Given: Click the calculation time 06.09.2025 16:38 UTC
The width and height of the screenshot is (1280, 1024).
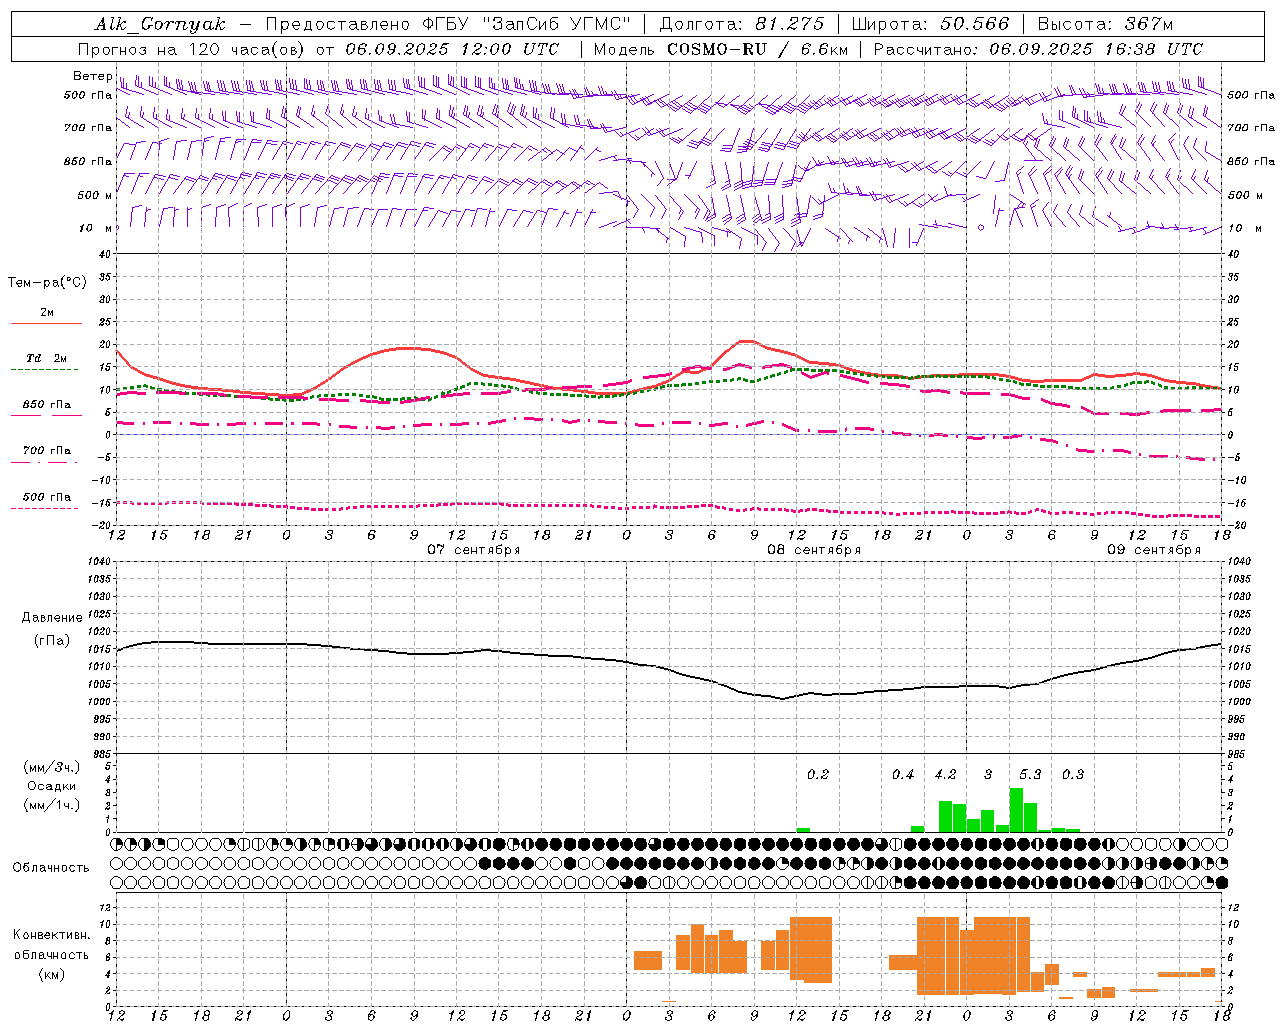Looking at the screenshot, I should point(1096,49).
